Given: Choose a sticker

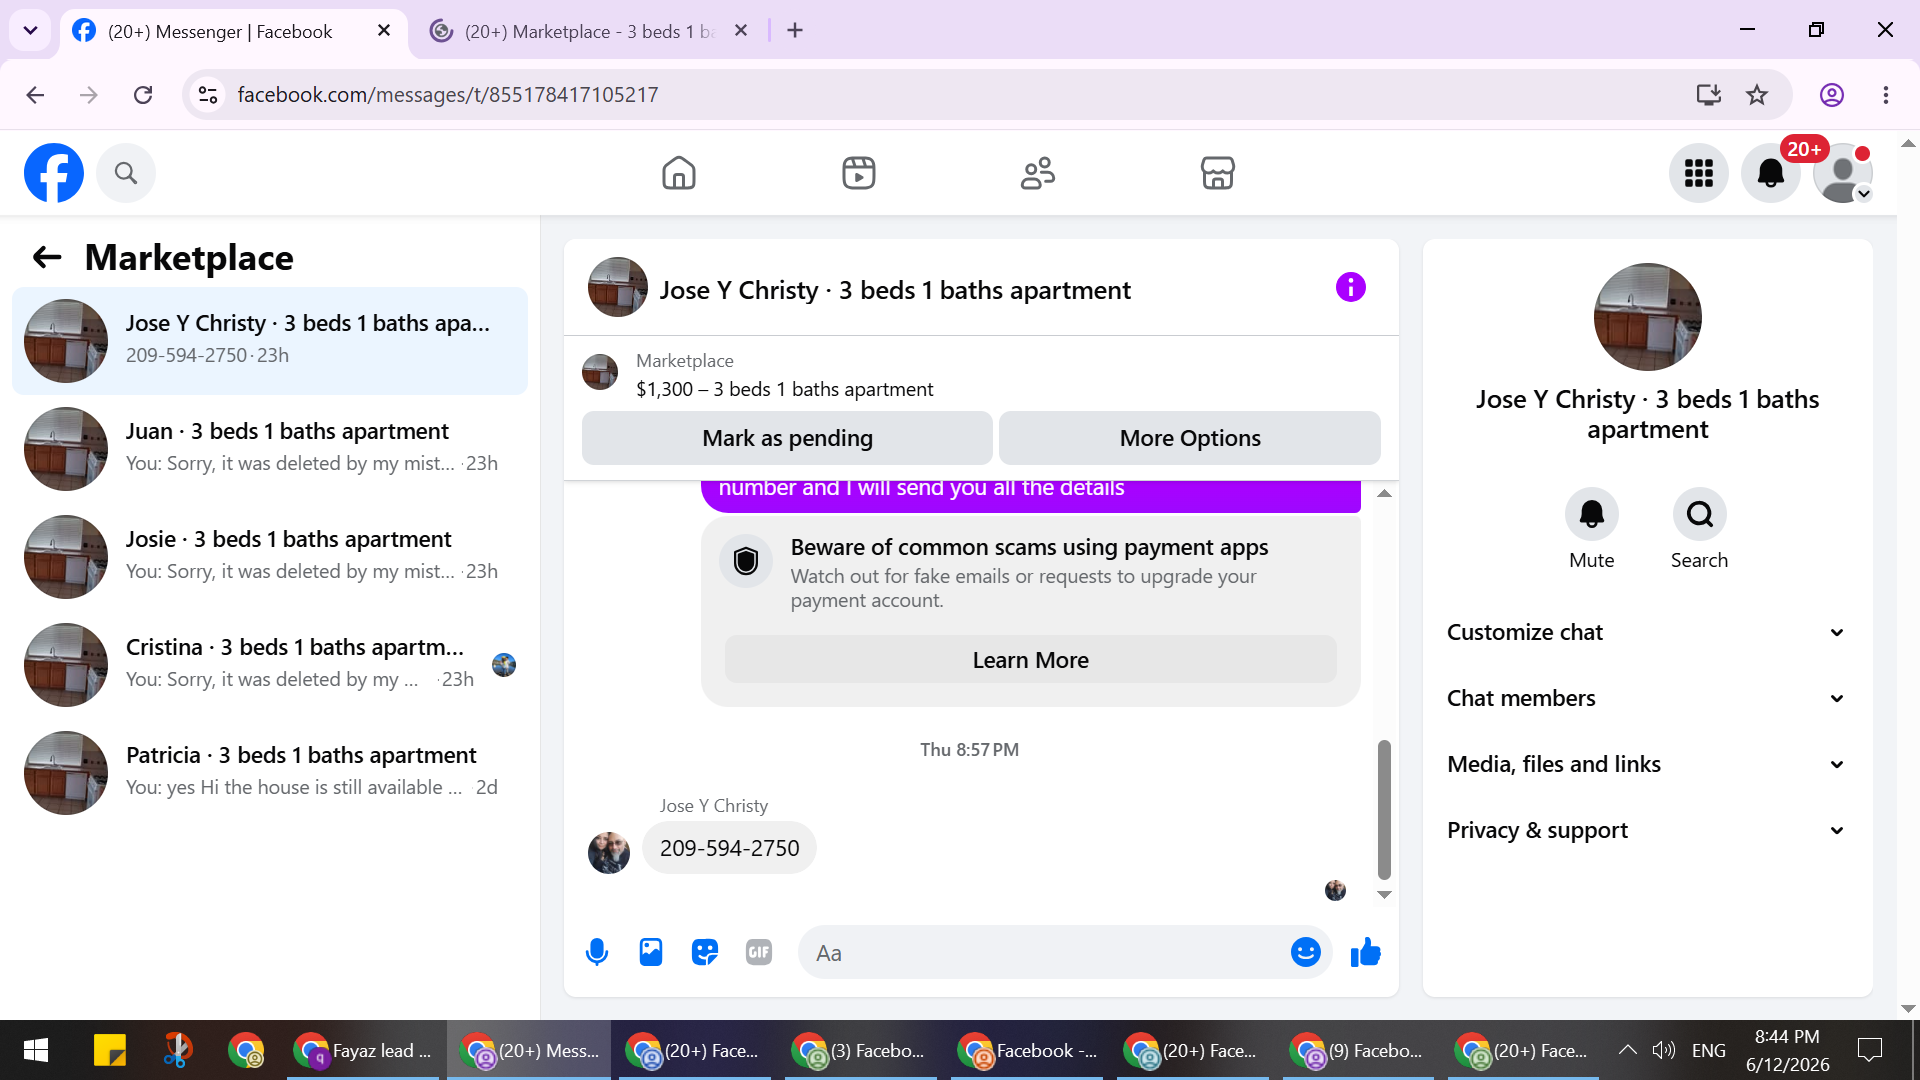Looking at the screenshot, I should 705,953.
